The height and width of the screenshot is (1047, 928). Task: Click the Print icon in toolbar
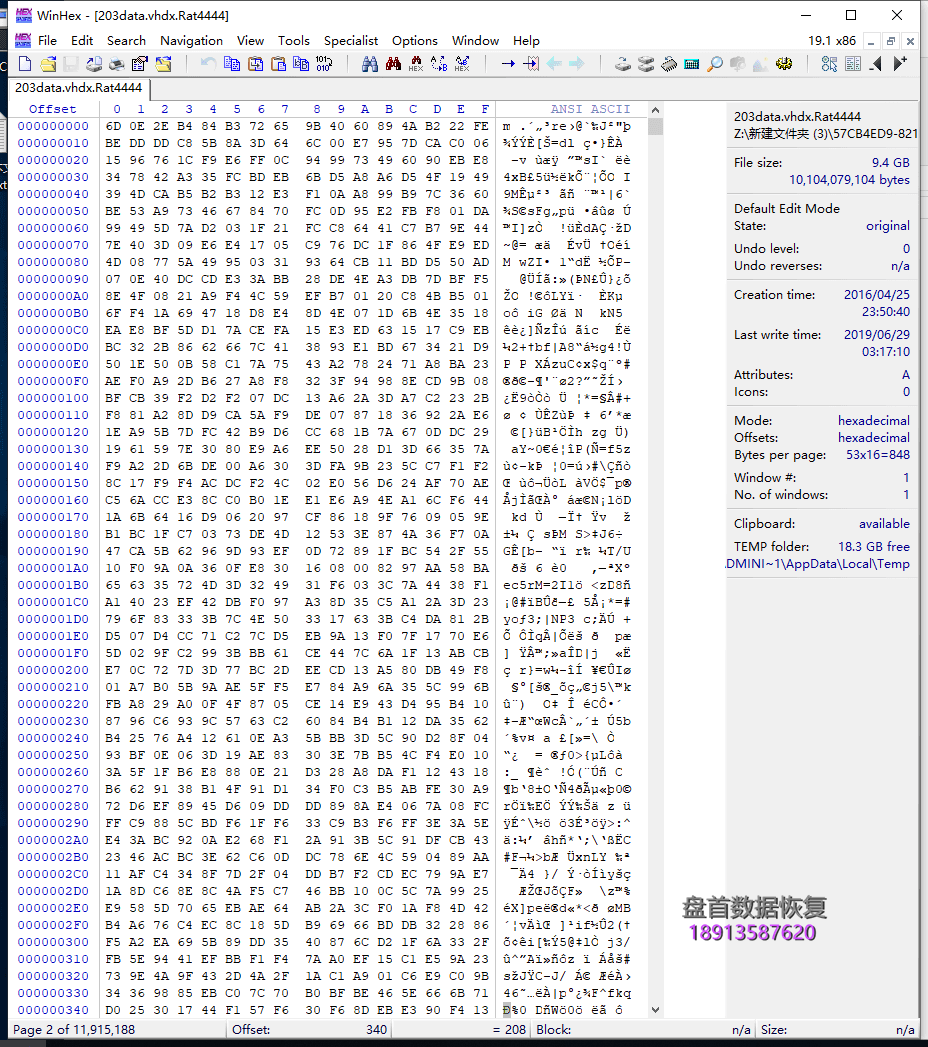[117, 64]
